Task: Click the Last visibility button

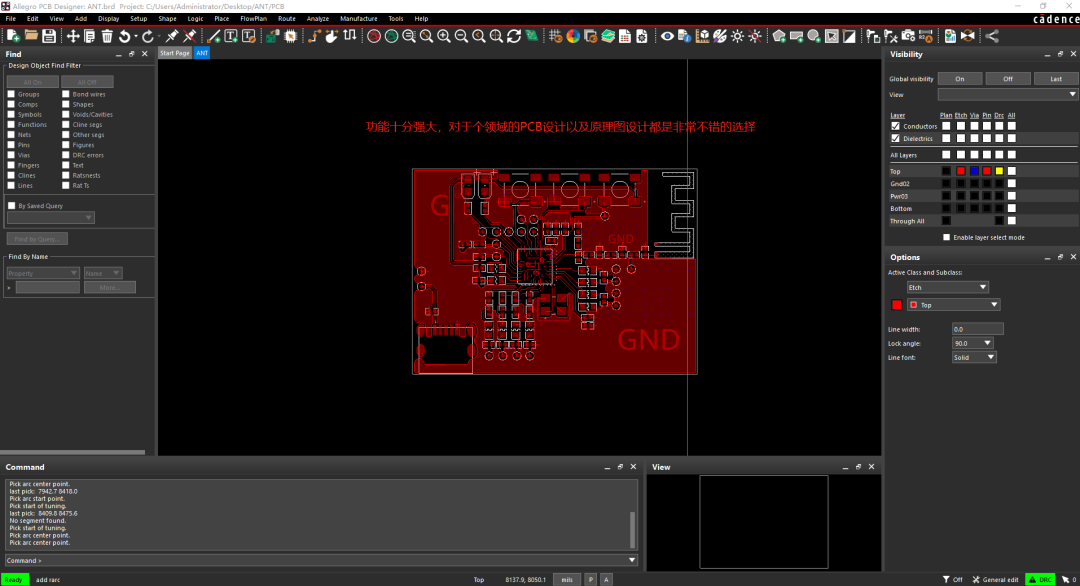Action: [x=1056, y=79]
